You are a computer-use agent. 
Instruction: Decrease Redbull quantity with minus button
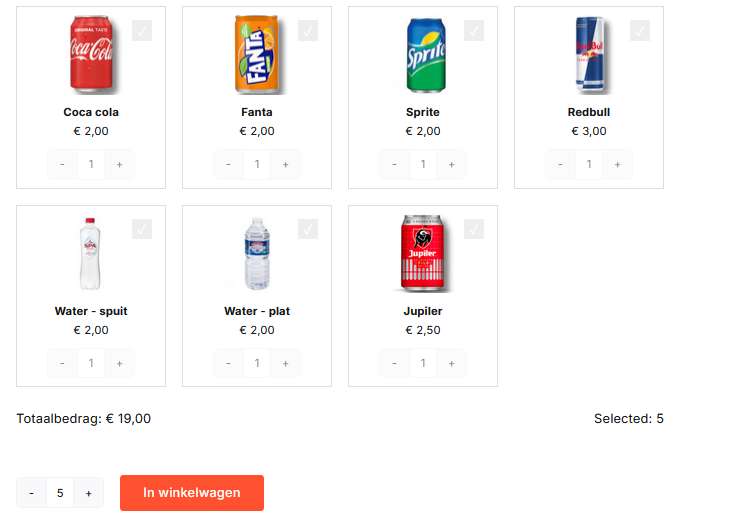coord(560,164)
